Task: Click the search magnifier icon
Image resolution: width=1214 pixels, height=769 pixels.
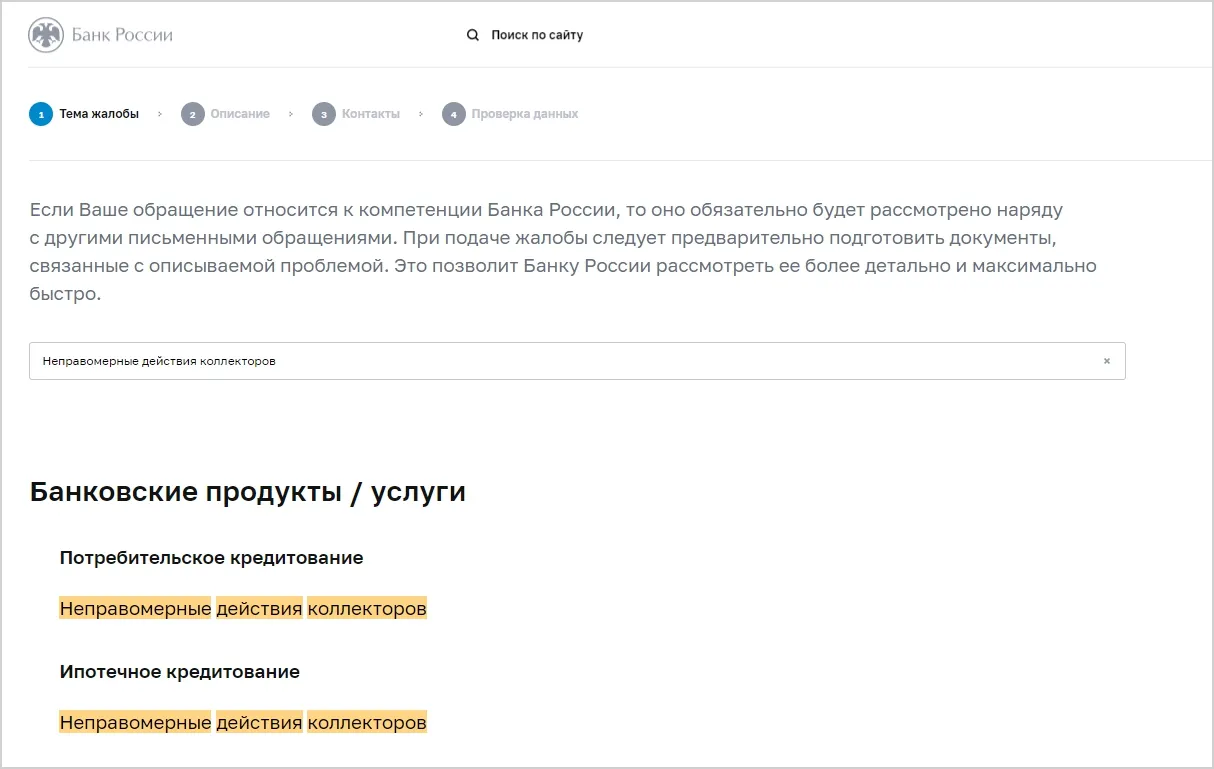Action: click(473, 35)
